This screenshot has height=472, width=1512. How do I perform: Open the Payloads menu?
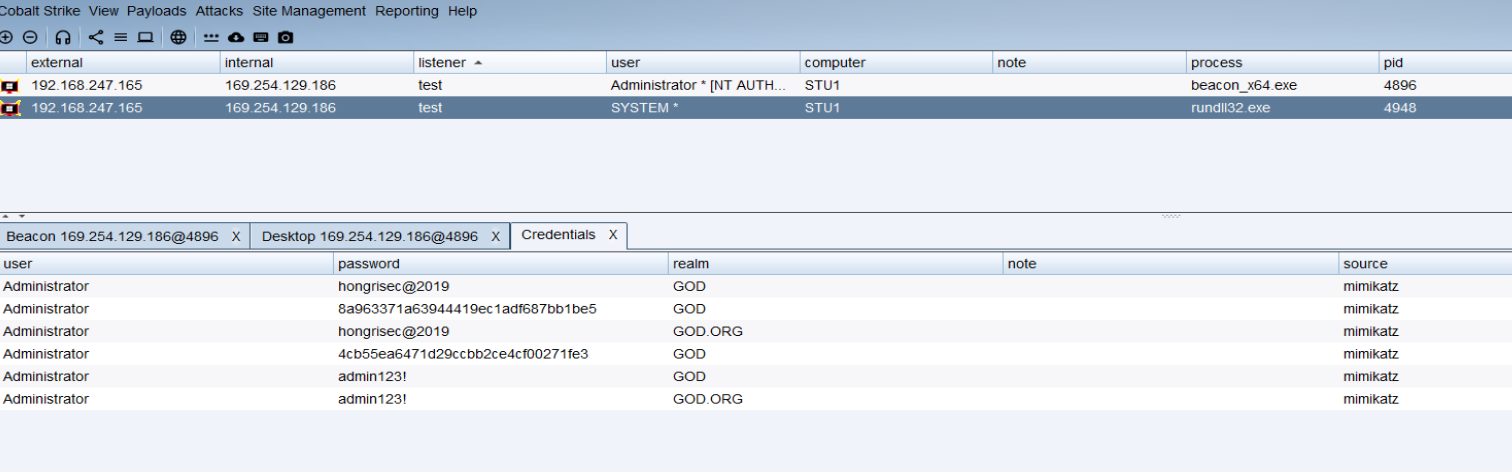pos(156,11)
